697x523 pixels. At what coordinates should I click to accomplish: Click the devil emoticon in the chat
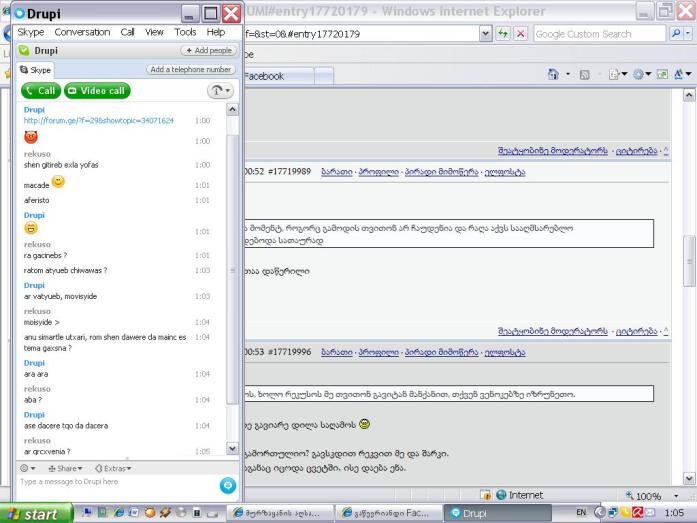31,137
